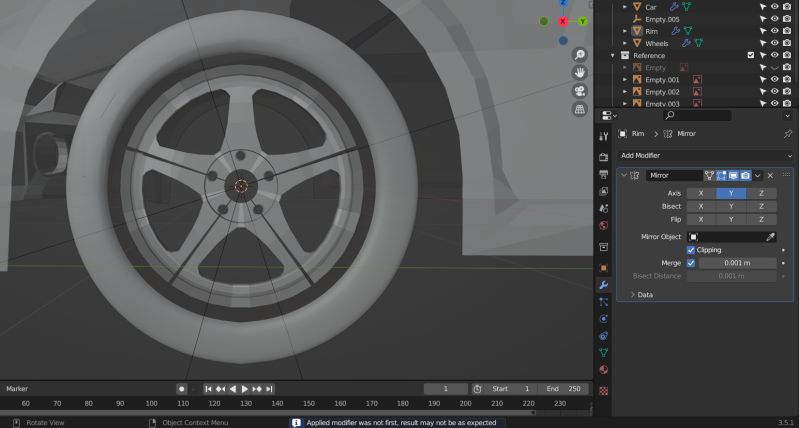The image size is (799, 428).
Task: Jump to the timeline end frame
Action: click(270, 389)
